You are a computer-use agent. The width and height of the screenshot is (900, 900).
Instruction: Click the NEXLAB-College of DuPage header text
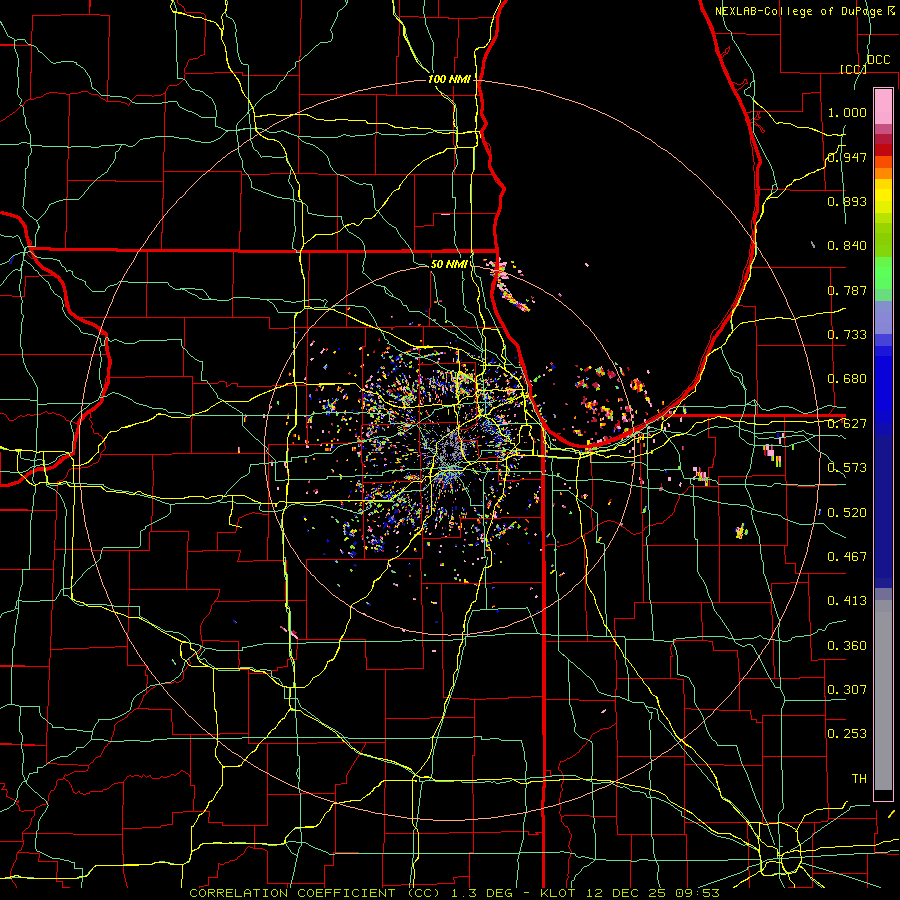pyautogui.click(x=800, y=10)
